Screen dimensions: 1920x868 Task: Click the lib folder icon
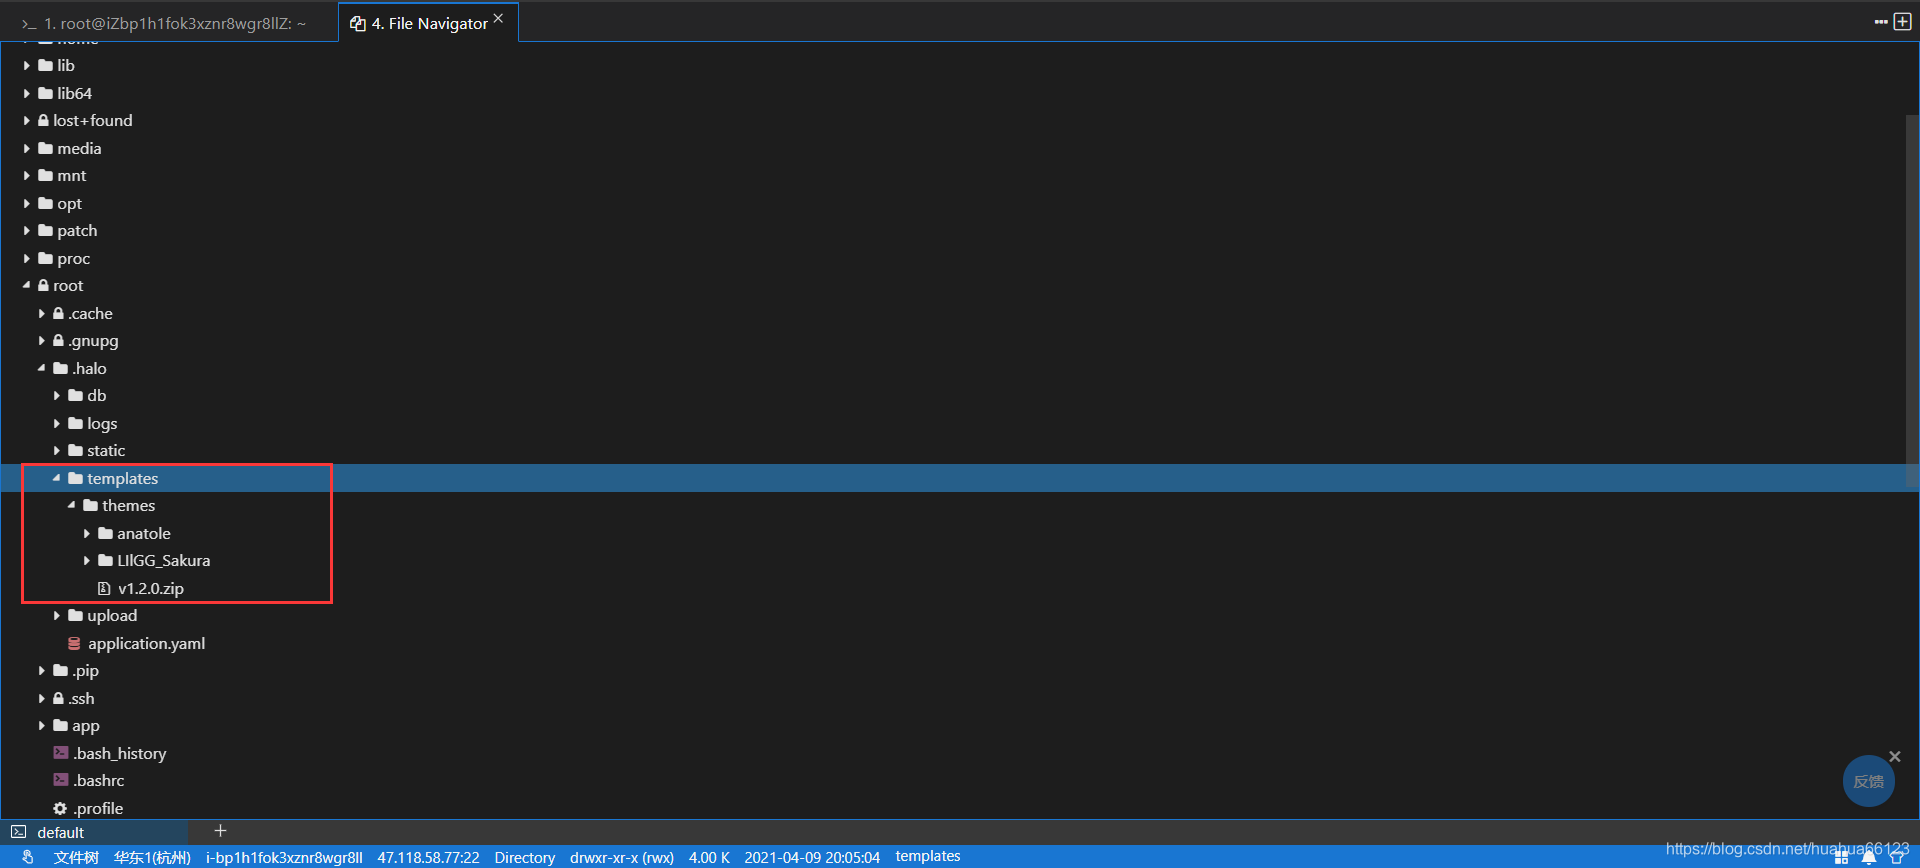coord(45,65)
